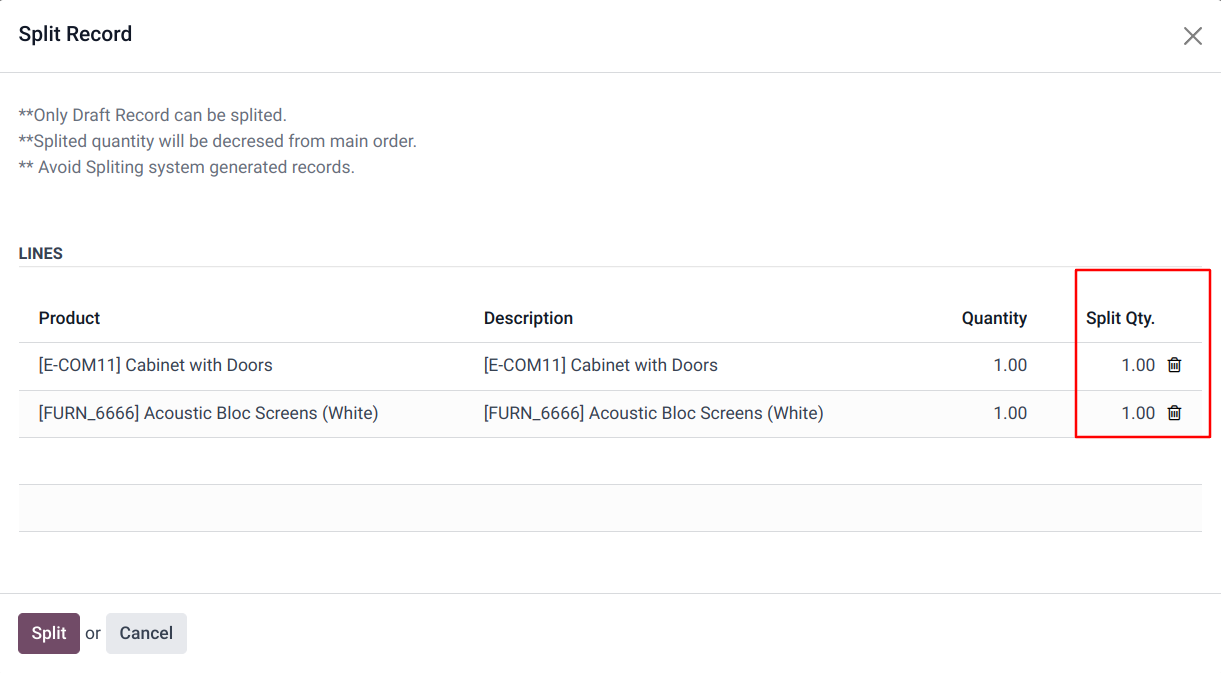1221x673 pixels.
Task: Click Quantity value in Acoustic Bloc Screens row
Action: point(1010,413)
